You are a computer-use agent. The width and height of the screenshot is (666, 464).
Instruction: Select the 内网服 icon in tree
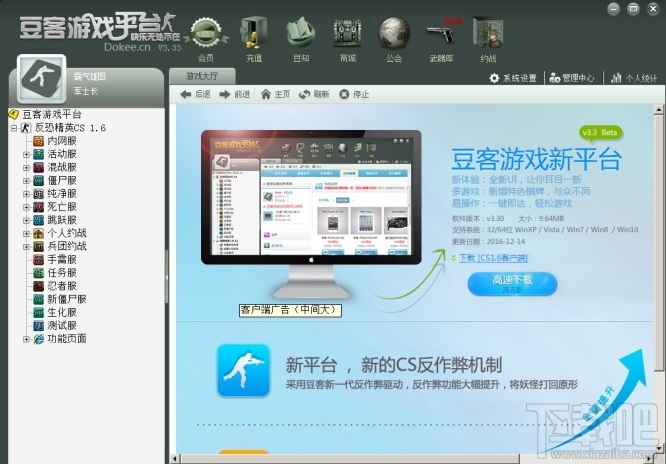39,141
